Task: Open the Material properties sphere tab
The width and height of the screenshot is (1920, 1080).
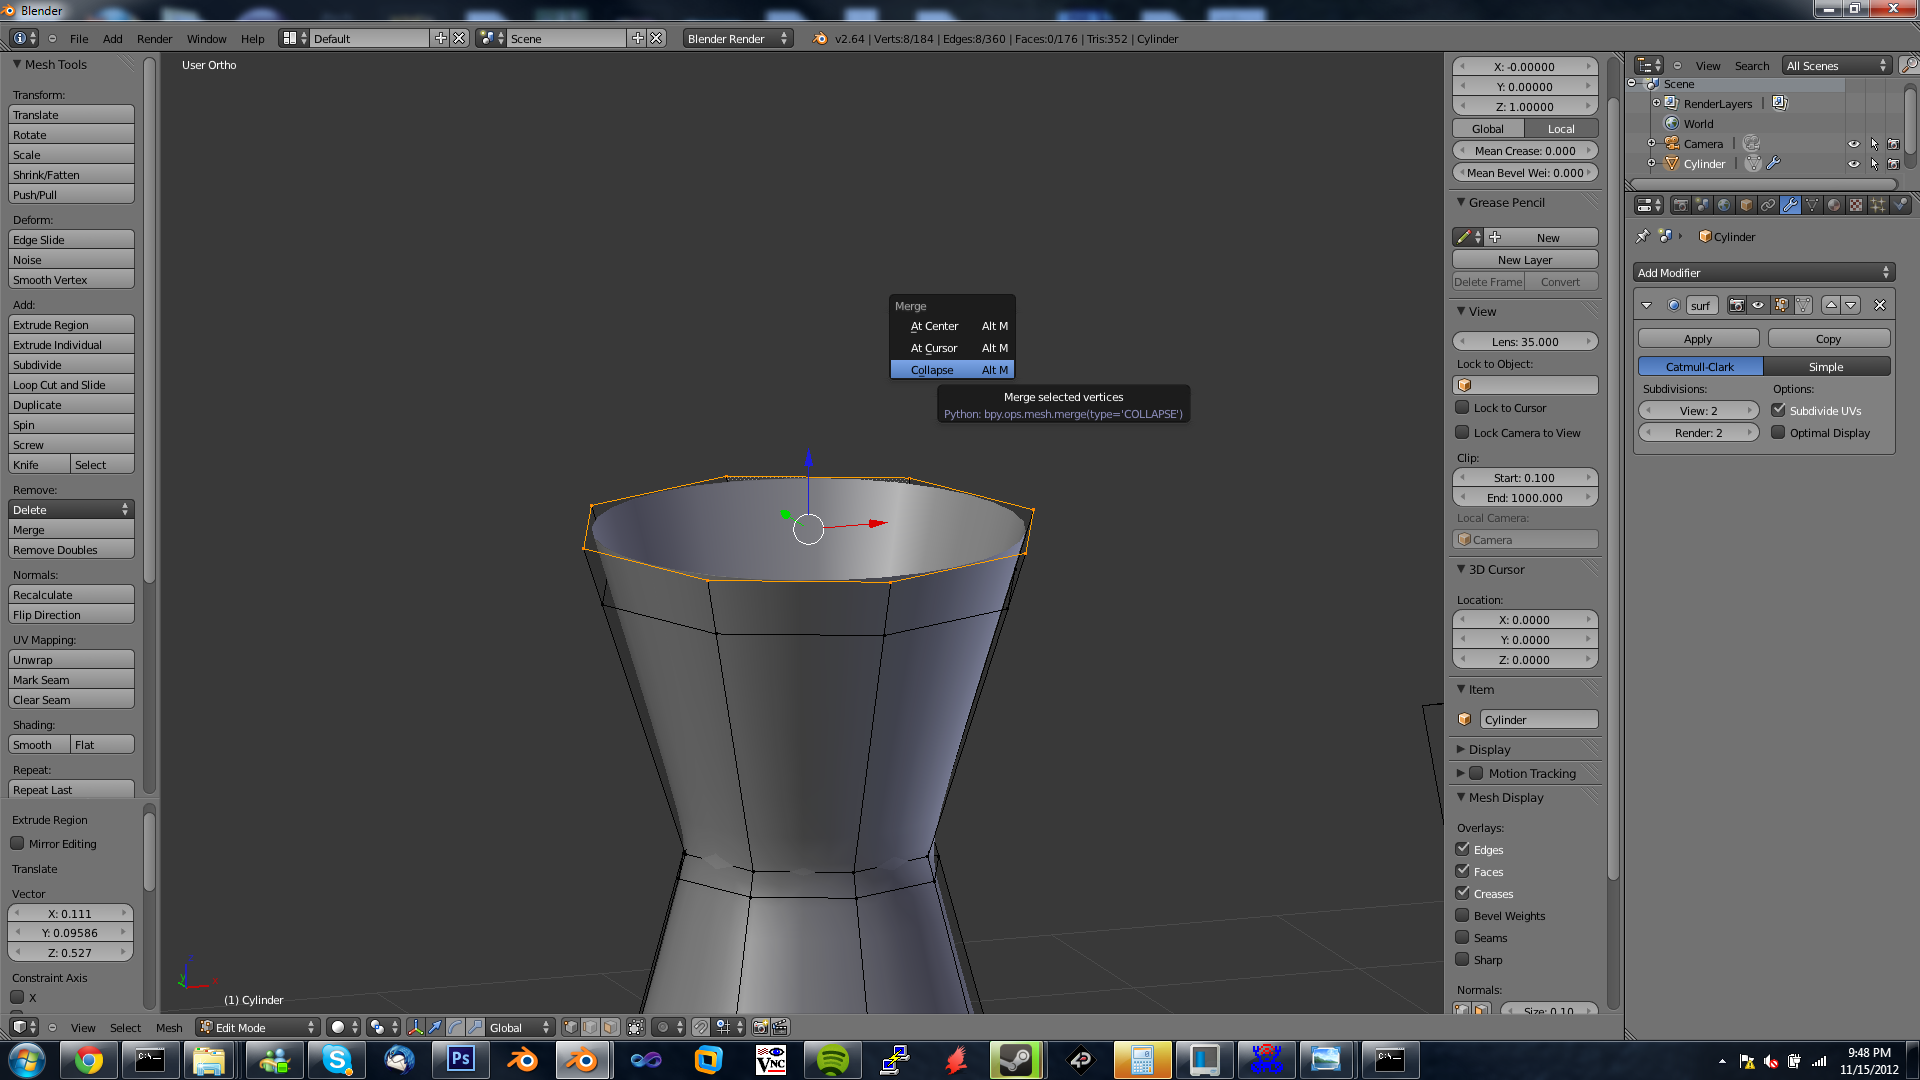Action: (1834, 205)
